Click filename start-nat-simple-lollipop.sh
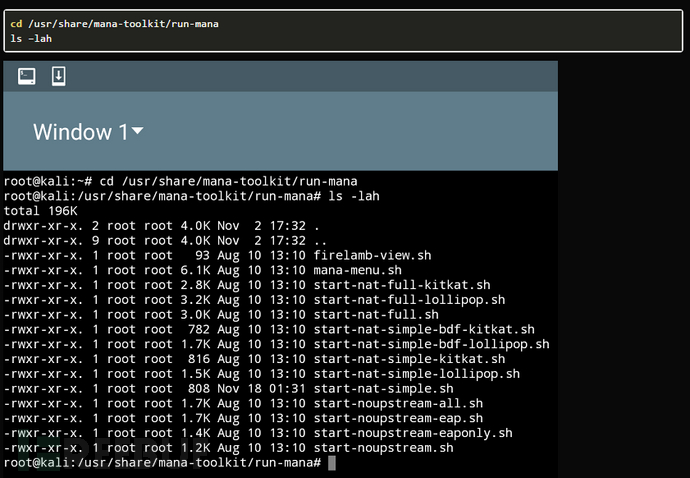Viewport: 690px width, 478px height. pos(417,374)
